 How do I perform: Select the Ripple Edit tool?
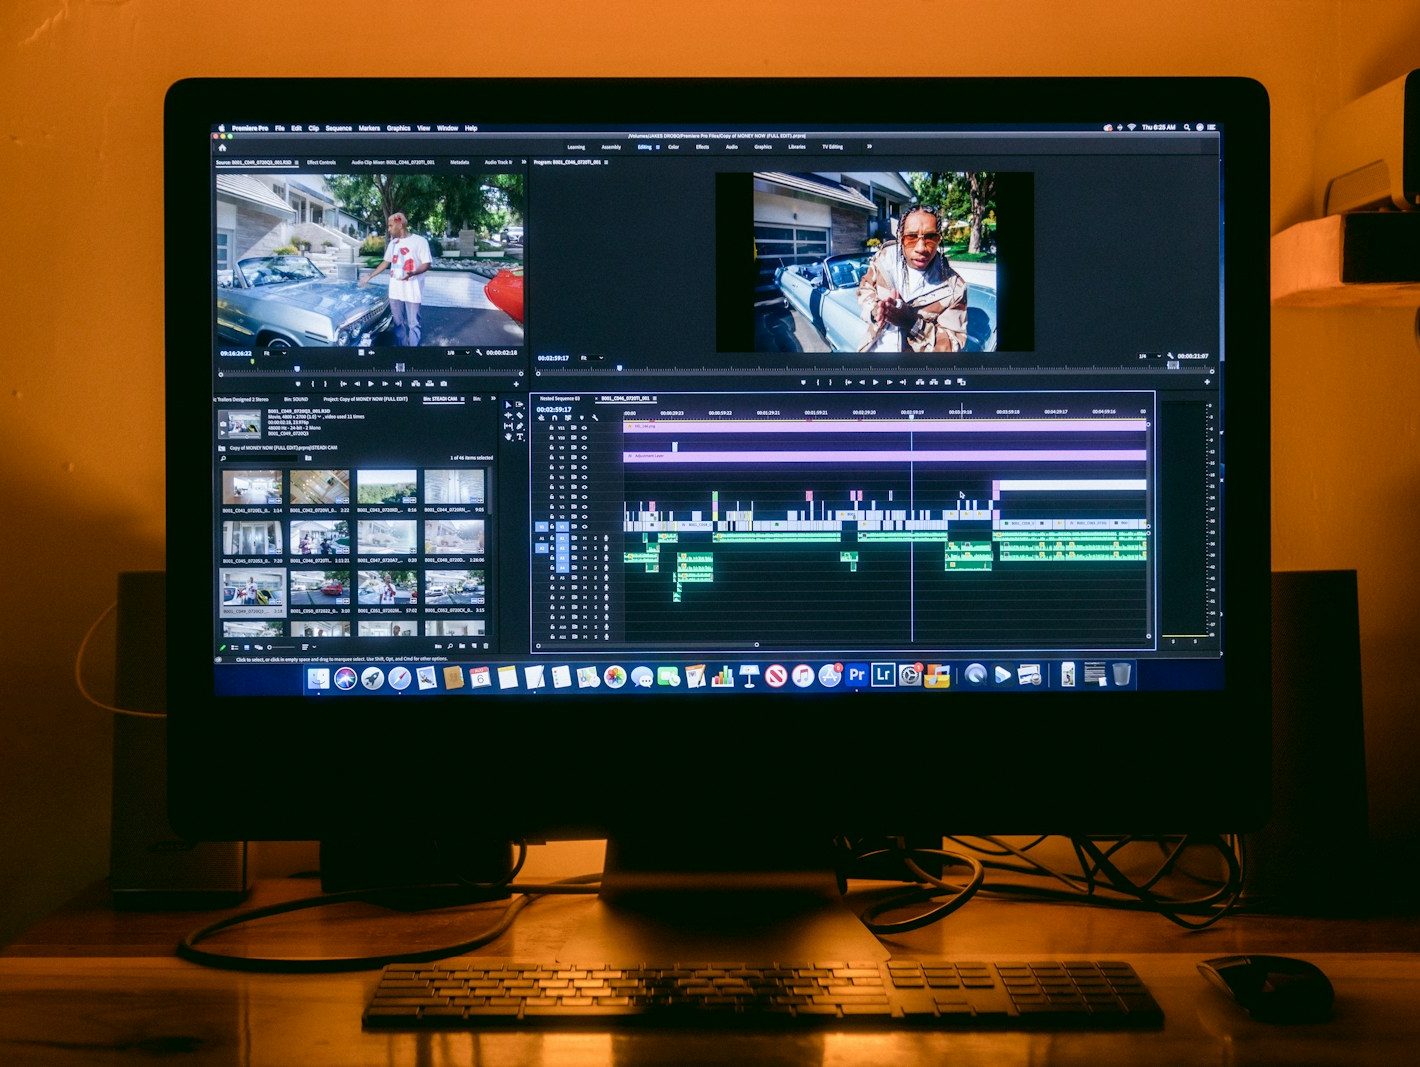pos(508,416)
